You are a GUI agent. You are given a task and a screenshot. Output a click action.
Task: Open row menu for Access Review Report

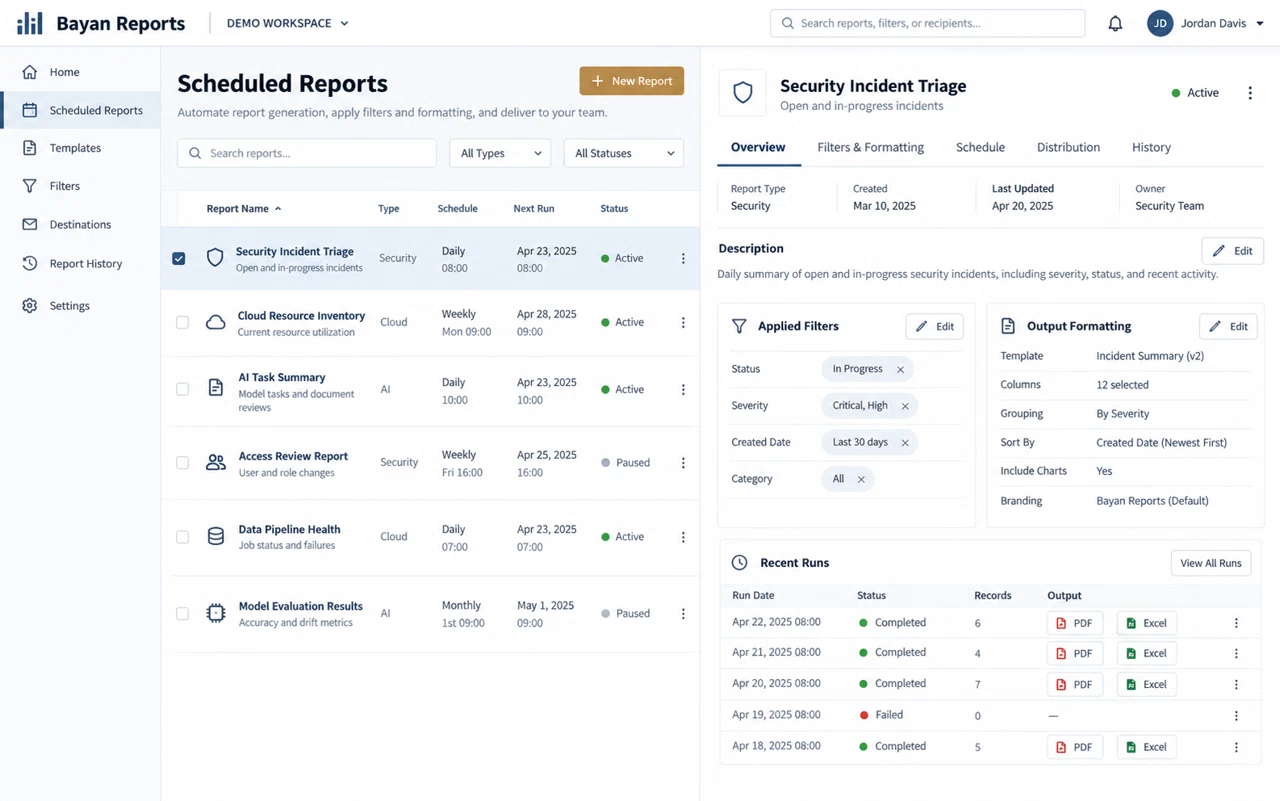click(x=683, y=463)
